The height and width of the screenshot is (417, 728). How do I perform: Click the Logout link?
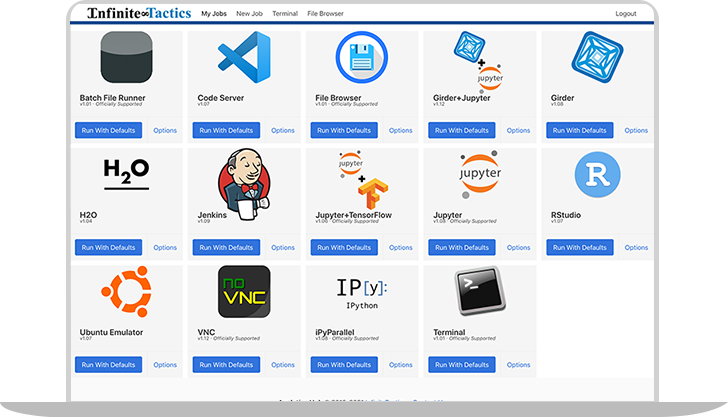[x=626, y=13]
